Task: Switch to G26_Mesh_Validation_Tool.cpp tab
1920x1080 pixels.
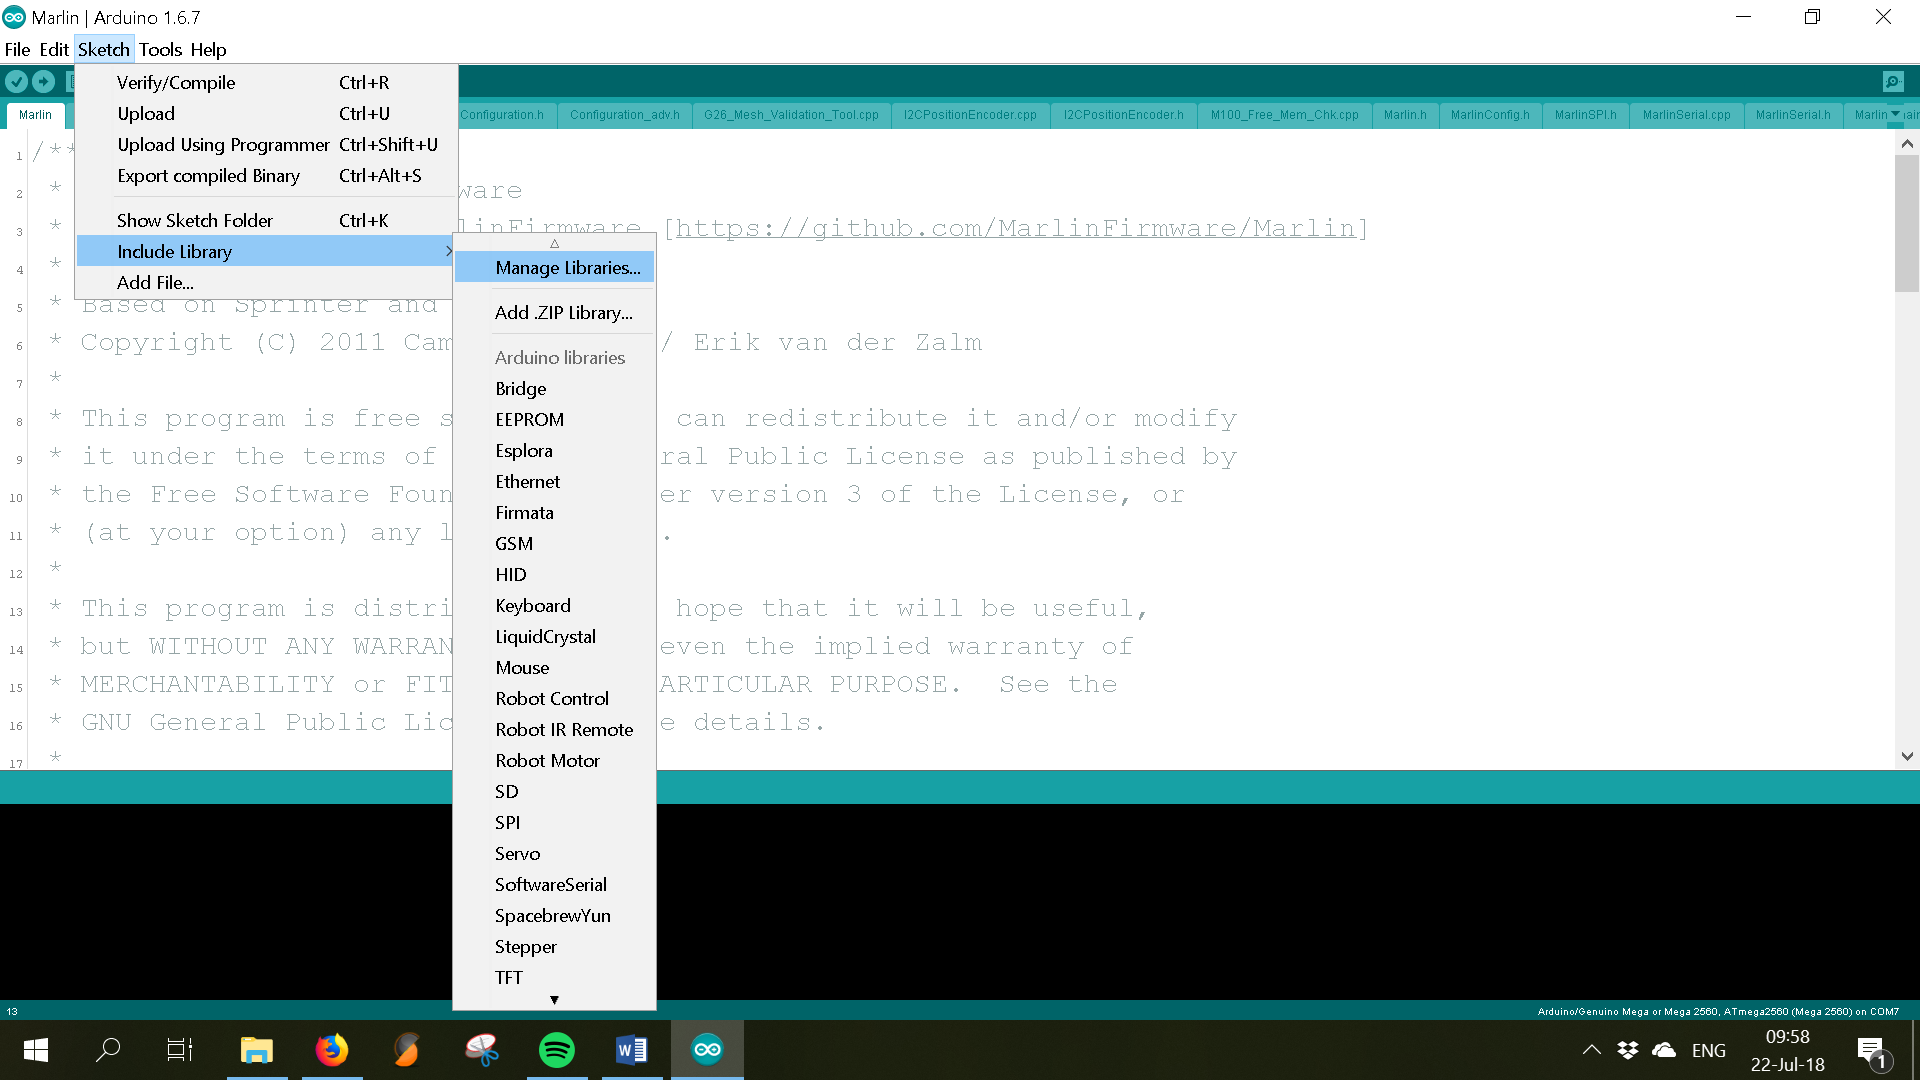Action: coord(791,115)
